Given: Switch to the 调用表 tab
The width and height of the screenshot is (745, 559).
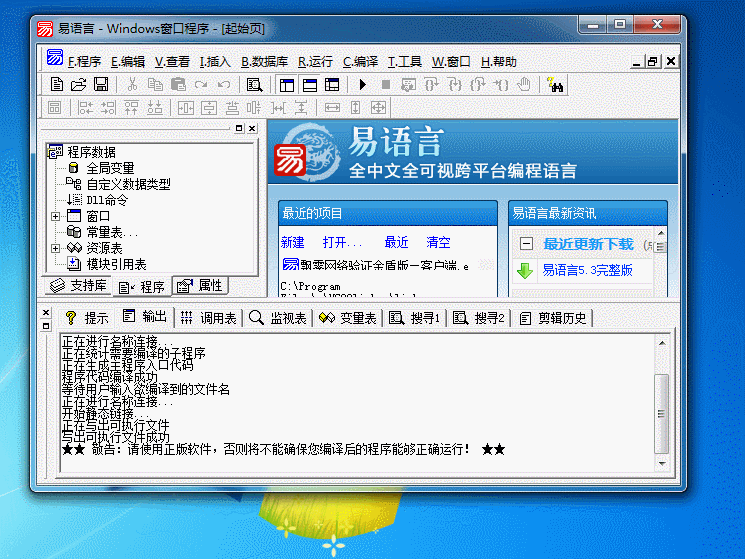Looking at the screenshot, I should point(209,318).
